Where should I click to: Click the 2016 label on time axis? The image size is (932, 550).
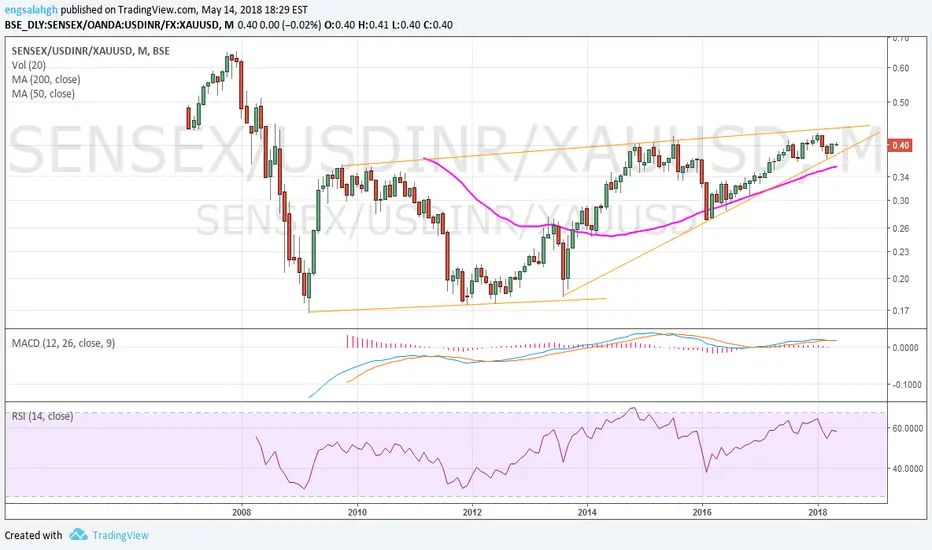point(702,512)
